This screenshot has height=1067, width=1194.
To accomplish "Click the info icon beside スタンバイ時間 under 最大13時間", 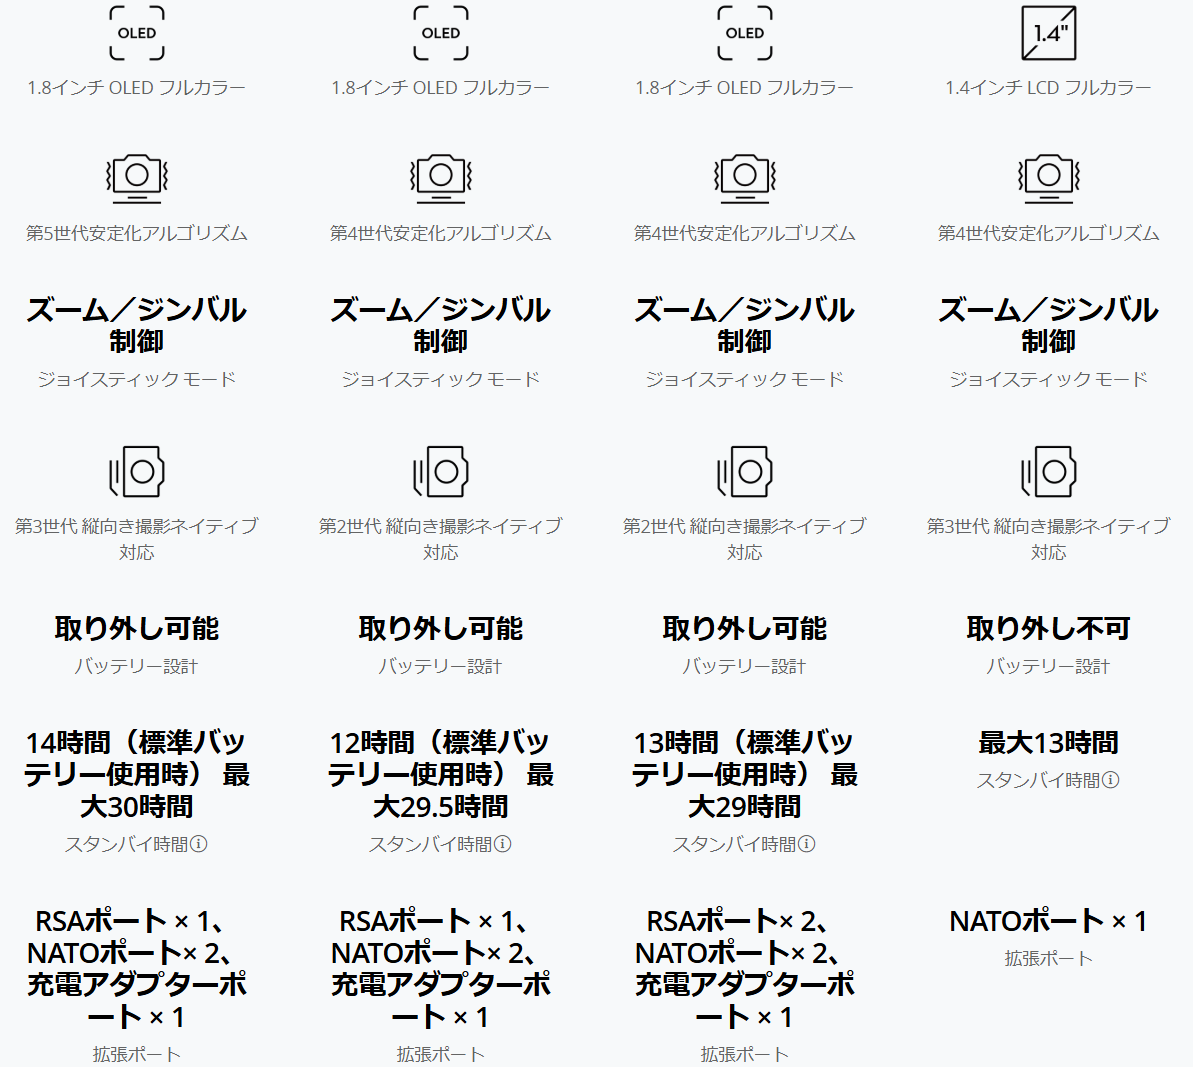I will (1111, 780).
